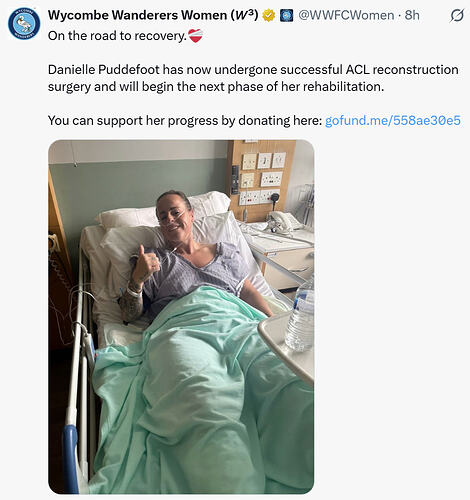Click the "On the road to recovery." text
This screenshot has height=500, width=470.
117,36
